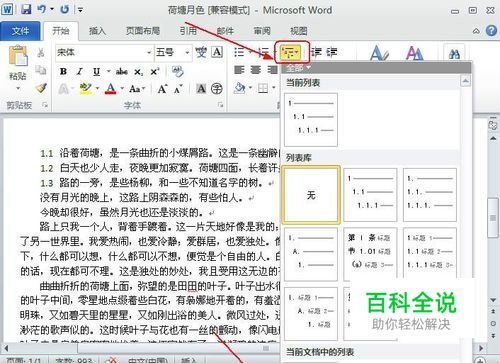Viewport: 500px width, 363px height.
Task: Open font color dropdown arrow
Action: [x=122, y=89]
